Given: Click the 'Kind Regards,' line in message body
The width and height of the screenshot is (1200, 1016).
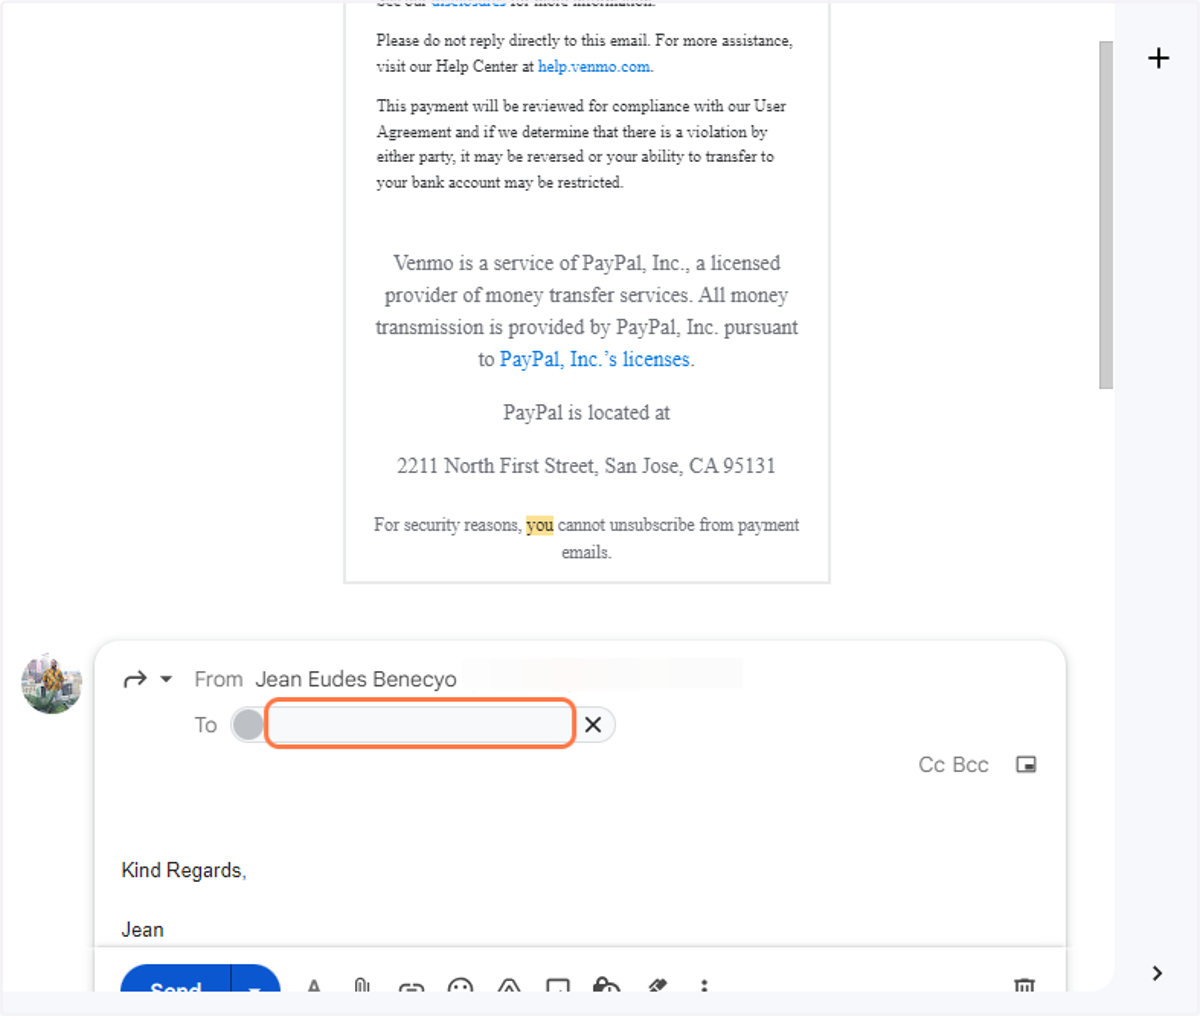Looking at the screenshot, I should (x=184, y=870).
